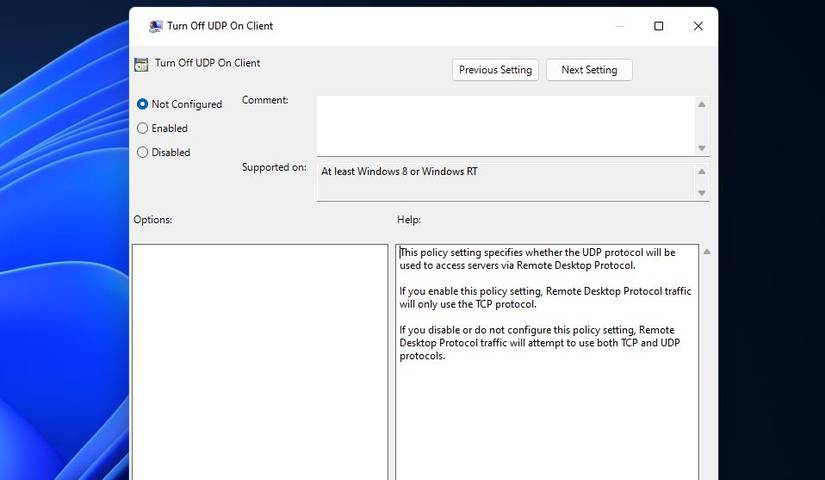
Task: Click the 'Turn Off UDP On Client' heading text
Action: [x=207, y=63]
